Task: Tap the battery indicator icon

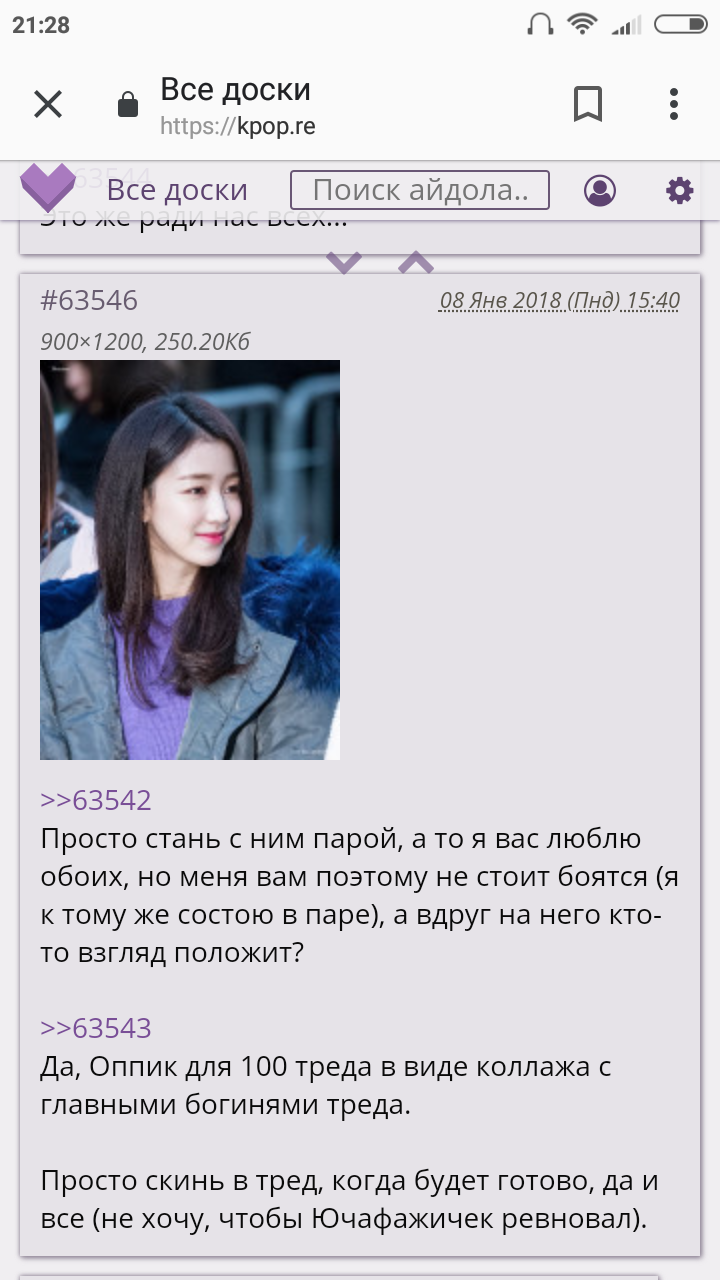Action: click(680, 24)
